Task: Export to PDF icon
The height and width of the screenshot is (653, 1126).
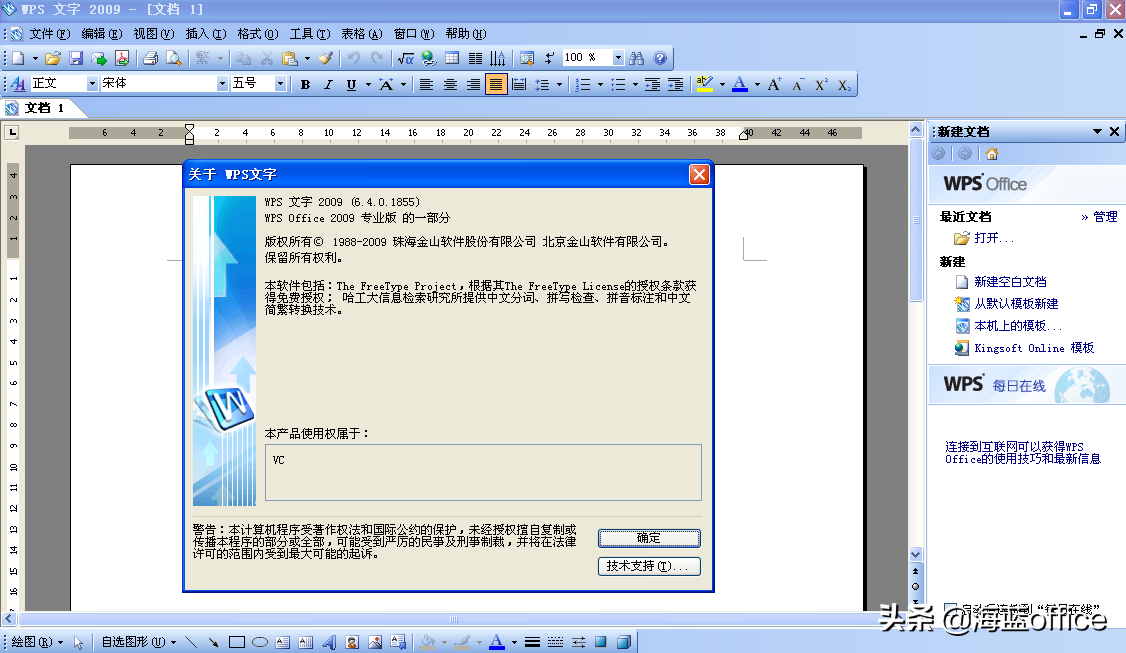Action: (x=122, y=58)
